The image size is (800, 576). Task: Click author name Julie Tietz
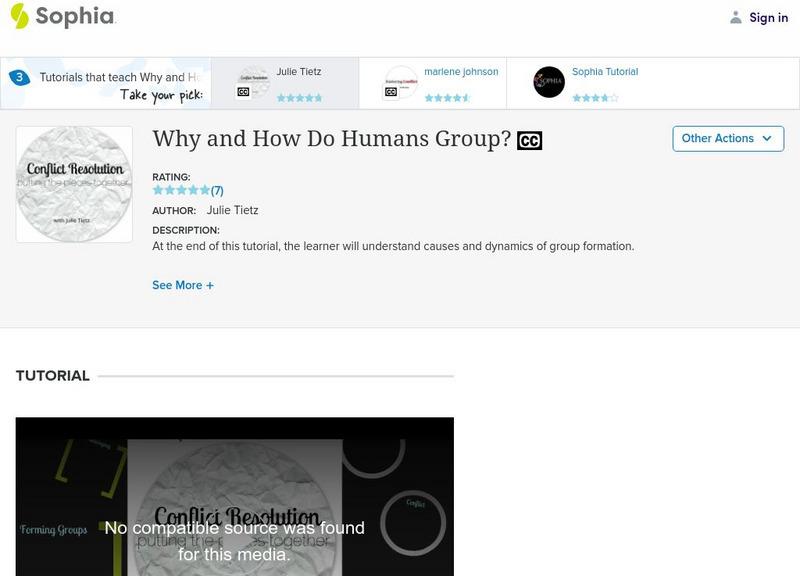tap(232, 210)
